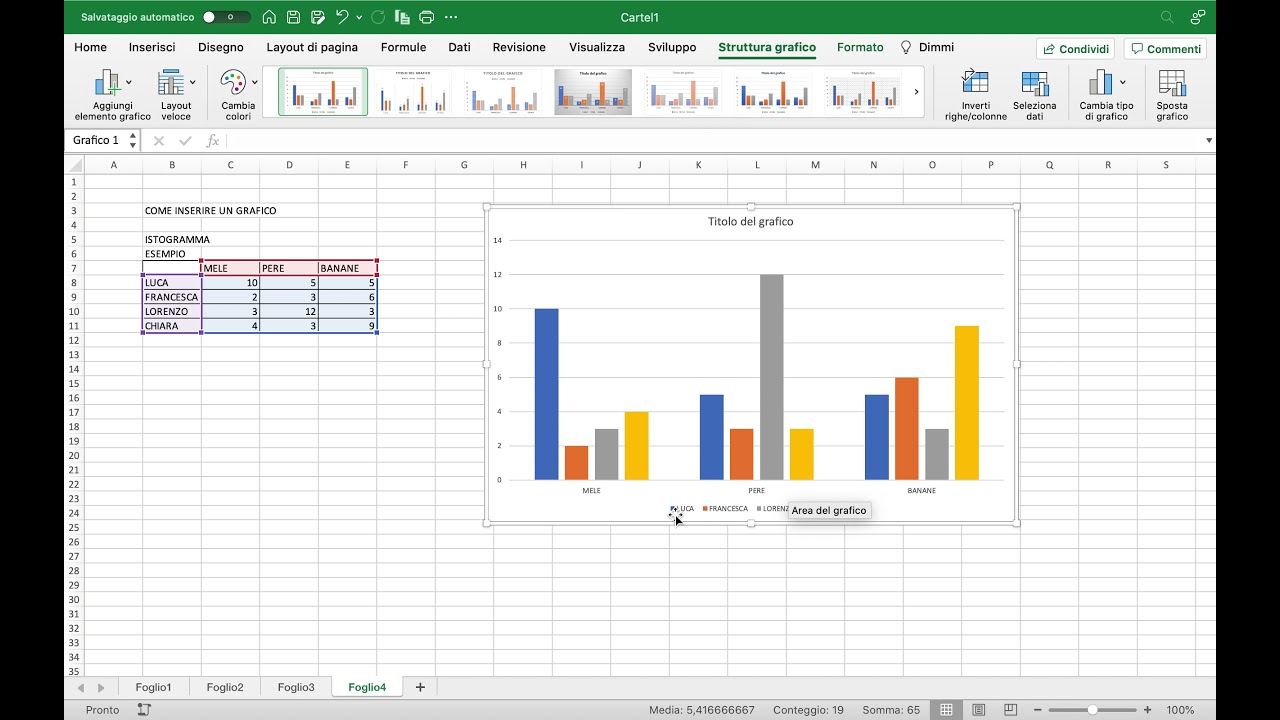Click the Save floppy disk icon
The width and height of the screenshot is (1280, 720).
294,17
